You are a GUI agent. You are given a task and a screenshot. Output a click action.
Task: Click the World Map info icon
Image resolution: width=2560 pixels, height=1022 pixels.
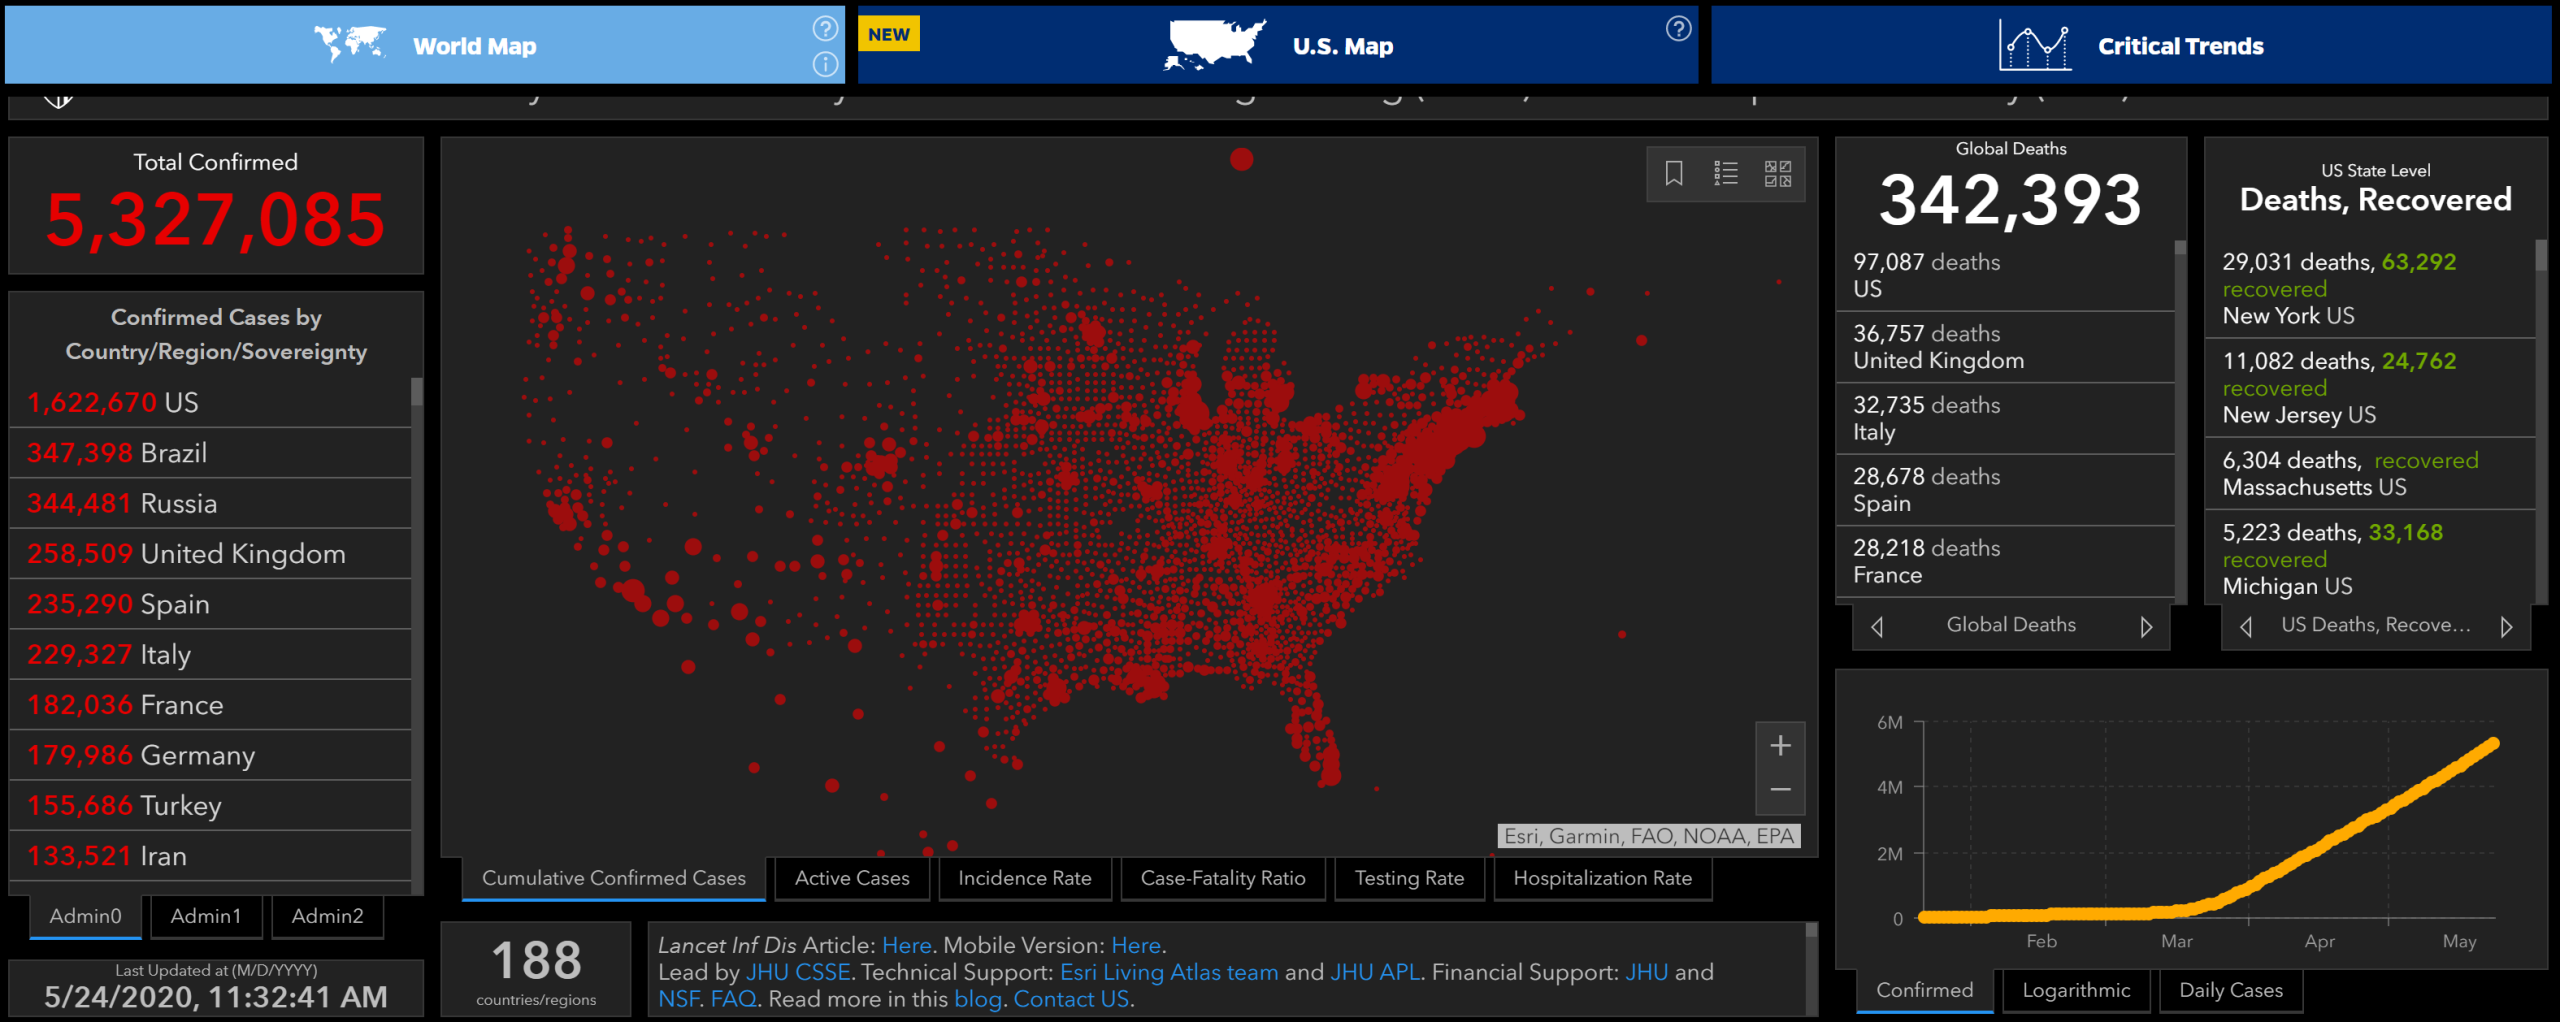(825, 65)
